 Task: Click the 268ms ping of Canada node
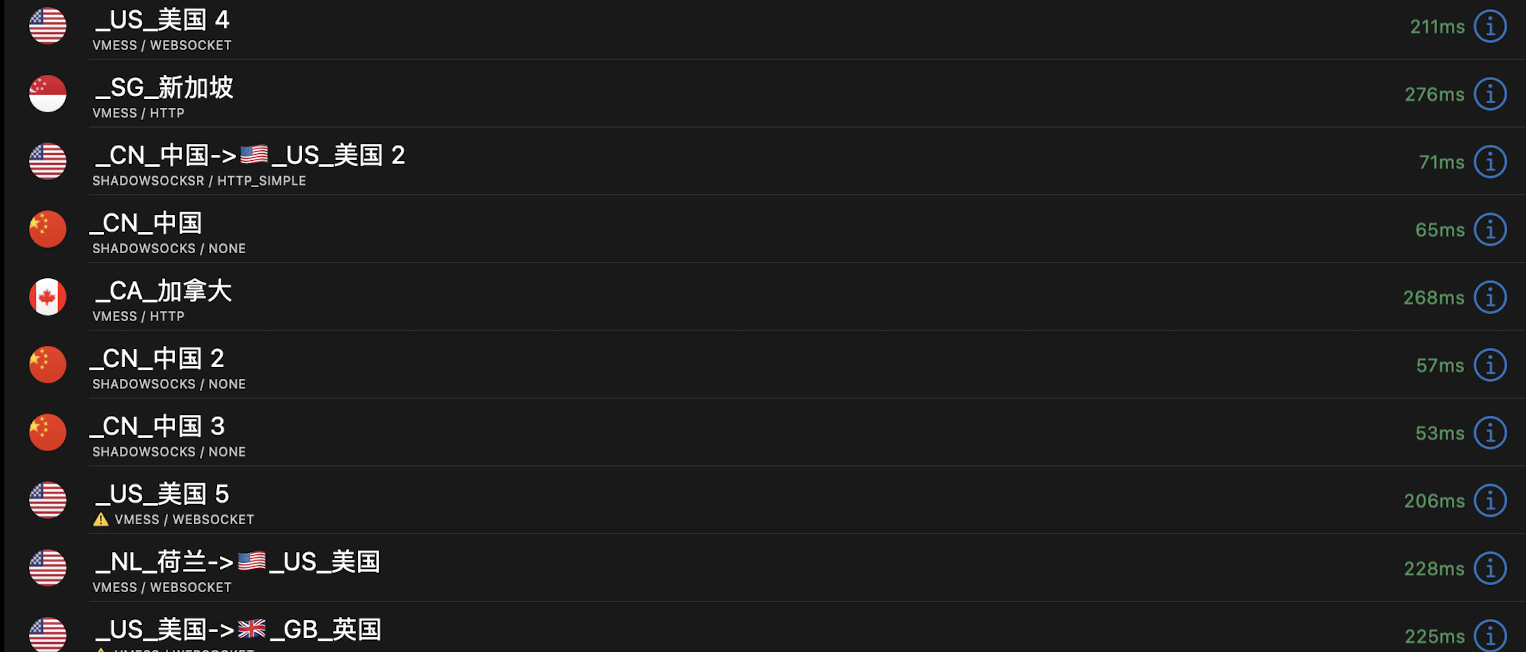[x=1433, y=297]
